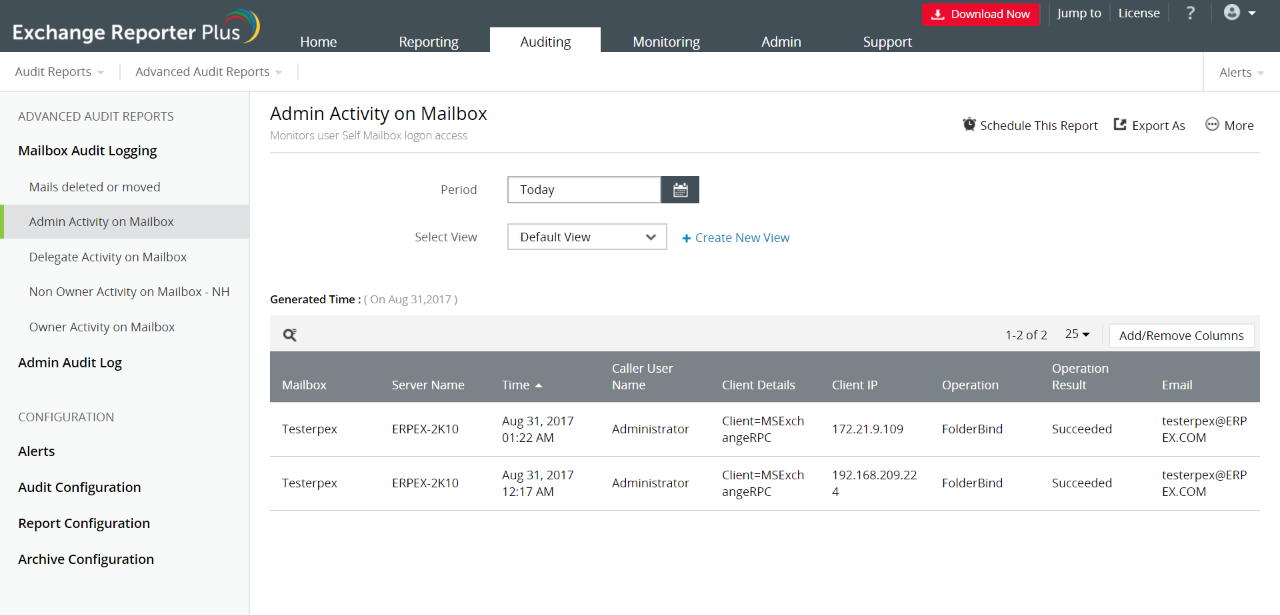Image resolution: width=1280 pixels, height=615 pixels.
Task: Click the Server Name column header
Action: pyautogui.click(x=428, y=385)
